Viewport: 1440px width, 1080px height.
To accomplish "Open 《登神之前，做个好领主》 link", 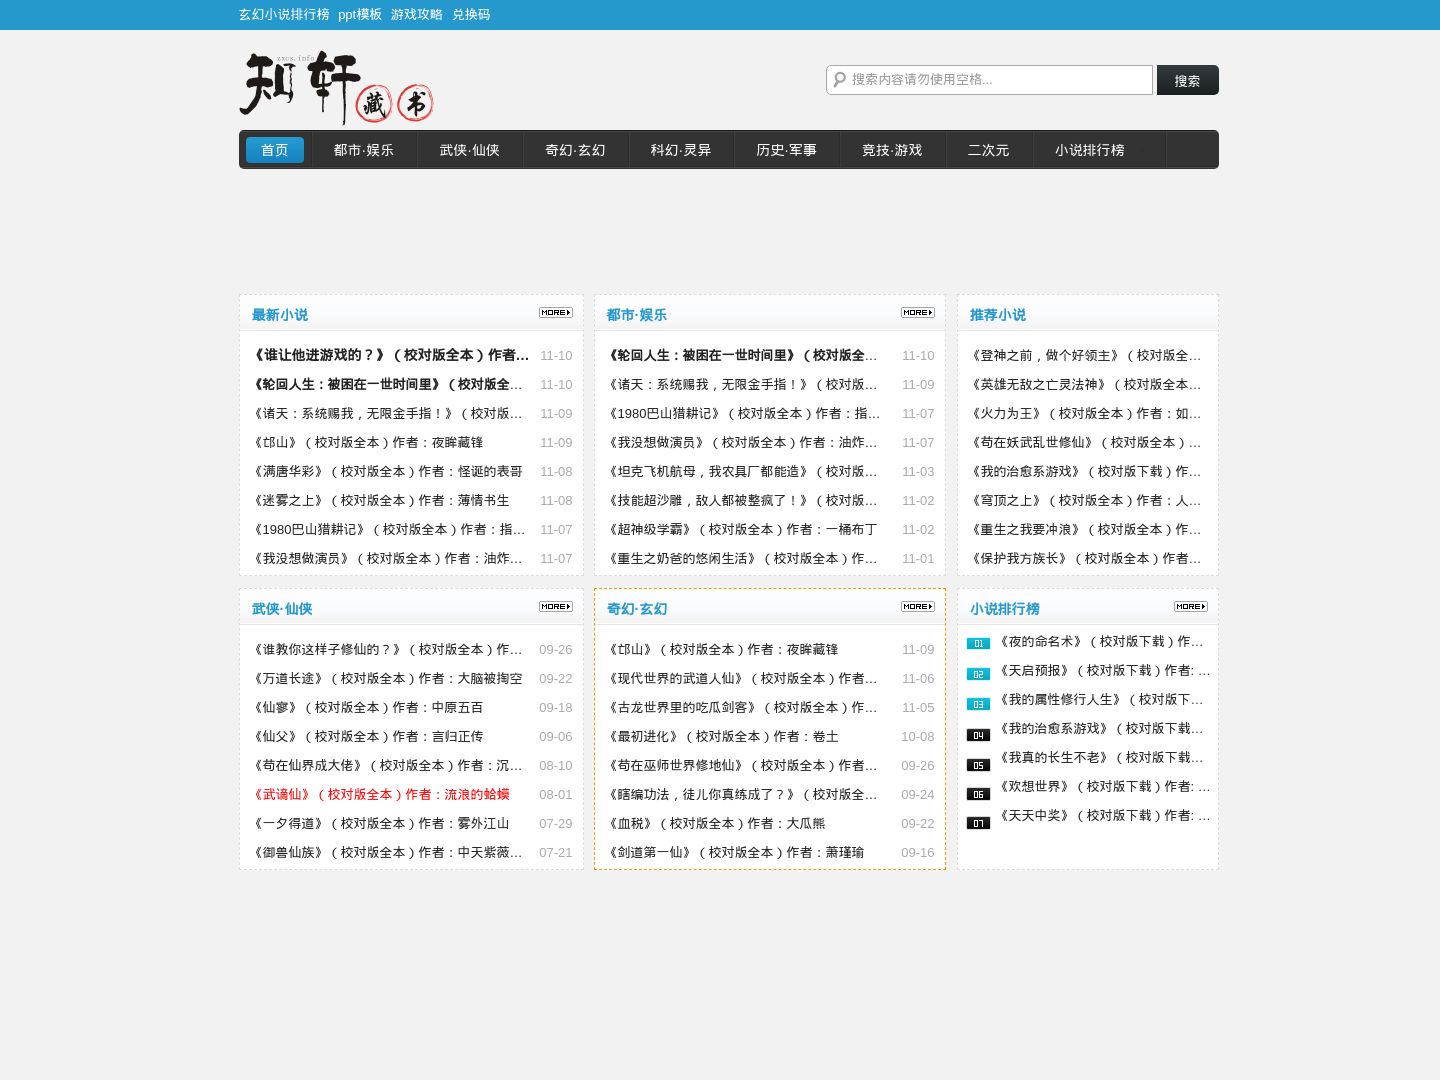I will click(1086, 355).
